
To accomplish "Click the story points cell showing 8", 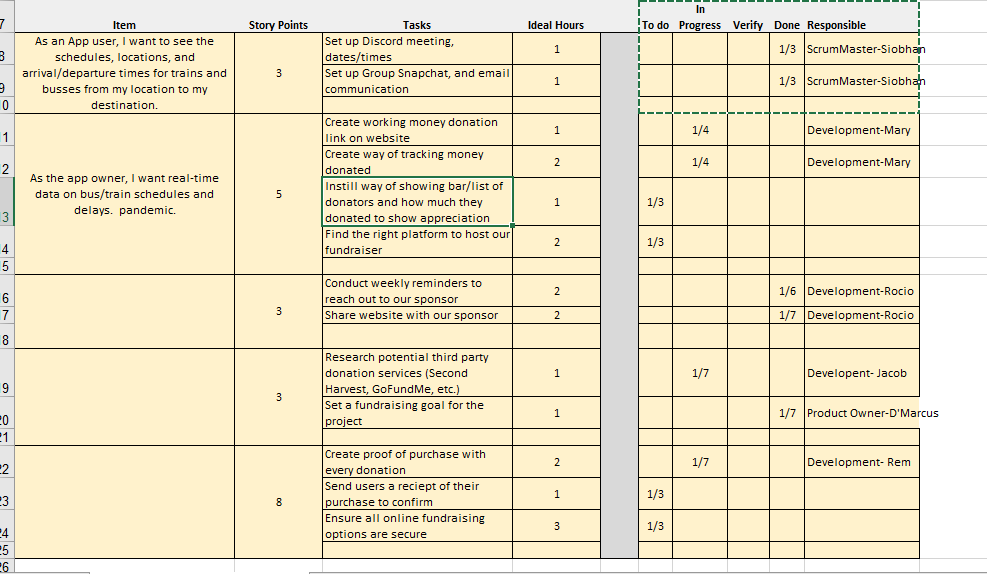I will pyautogui.click(x=278, y=502).
